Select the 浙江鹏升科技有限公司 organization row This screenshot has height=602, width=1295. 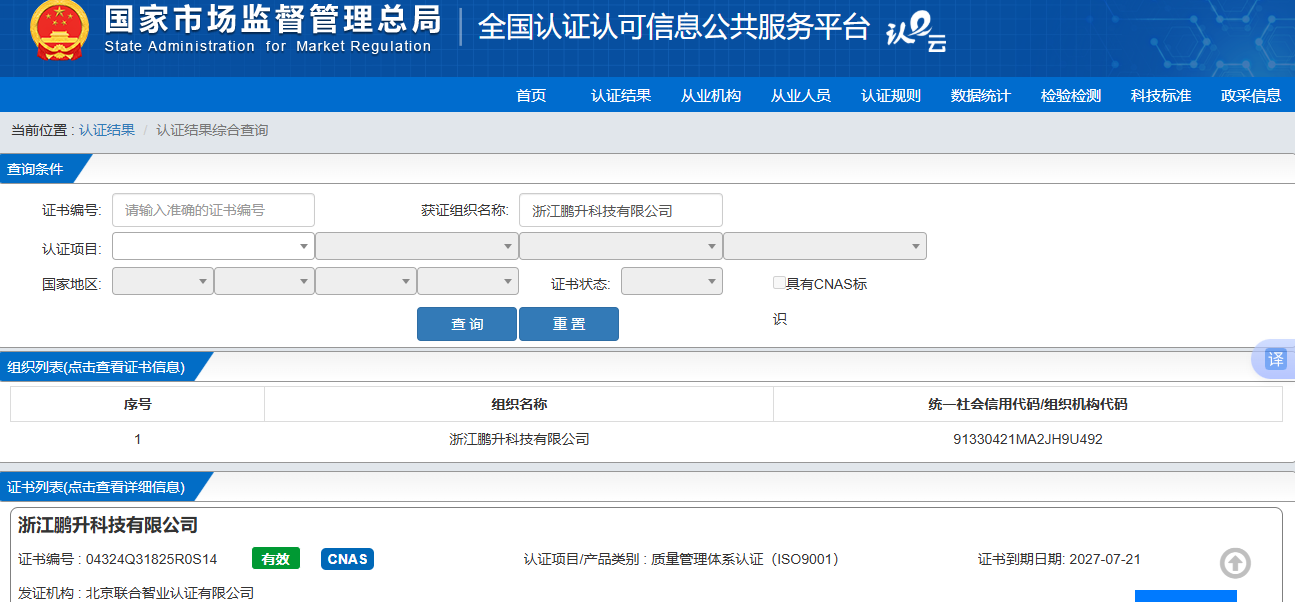tap(519, 439)
